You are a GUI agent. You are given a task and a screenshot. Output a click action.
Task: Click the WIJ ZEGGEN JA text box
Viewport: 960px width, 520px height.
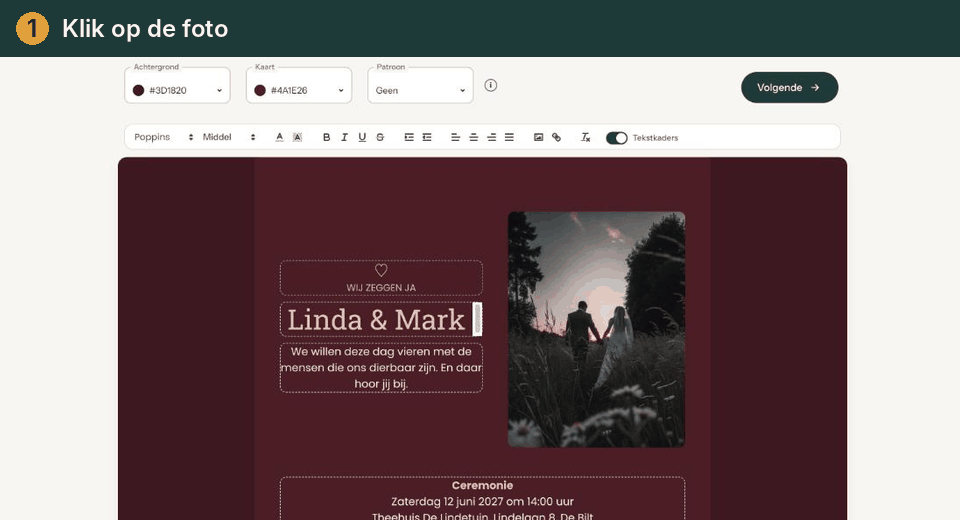[381, 278]
